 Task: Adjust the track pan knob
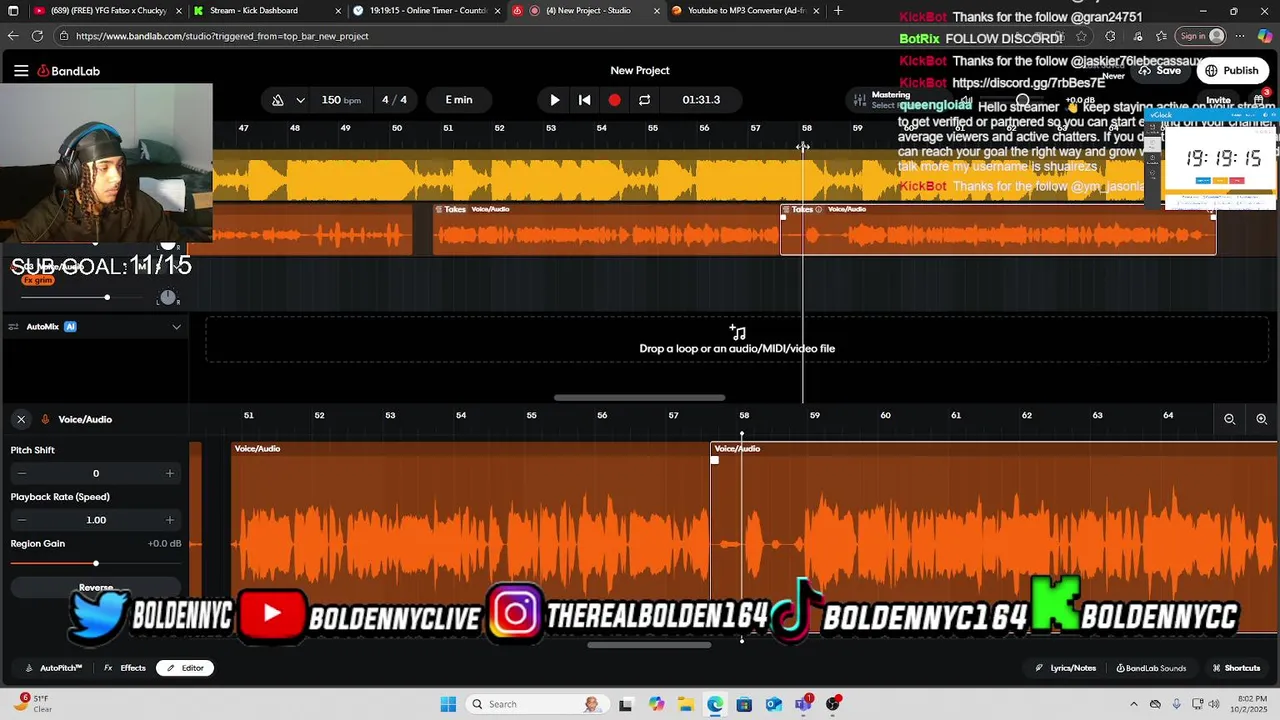168,298
